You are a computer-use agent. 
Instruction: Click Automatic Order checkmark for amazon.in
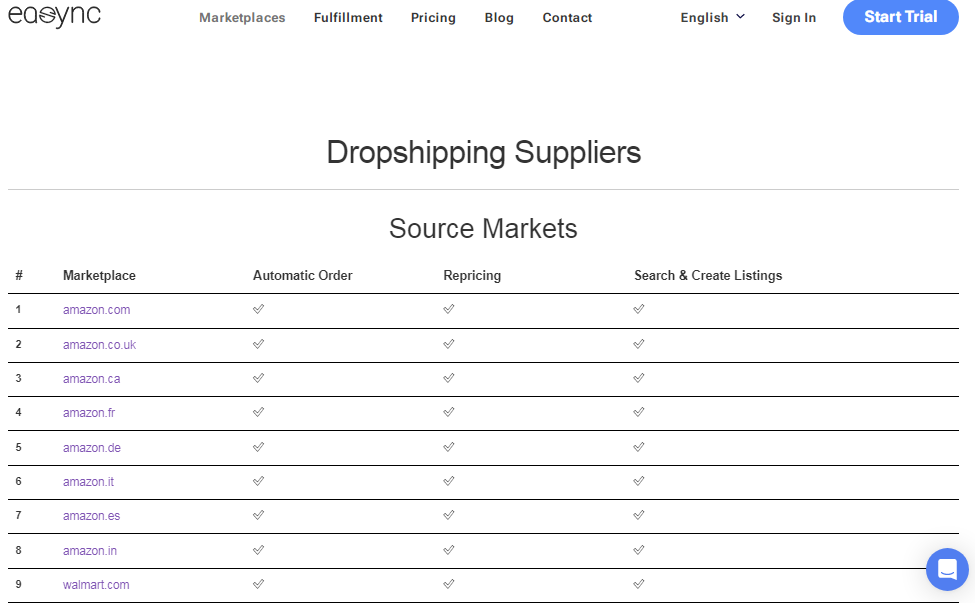tap(259, 550)
